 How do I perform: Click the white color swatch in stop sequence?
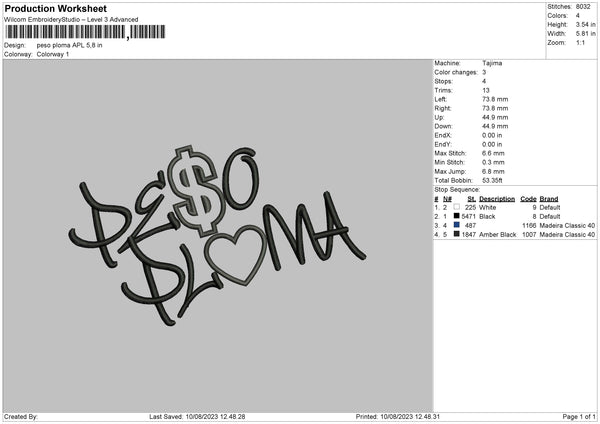coord(457,207)
